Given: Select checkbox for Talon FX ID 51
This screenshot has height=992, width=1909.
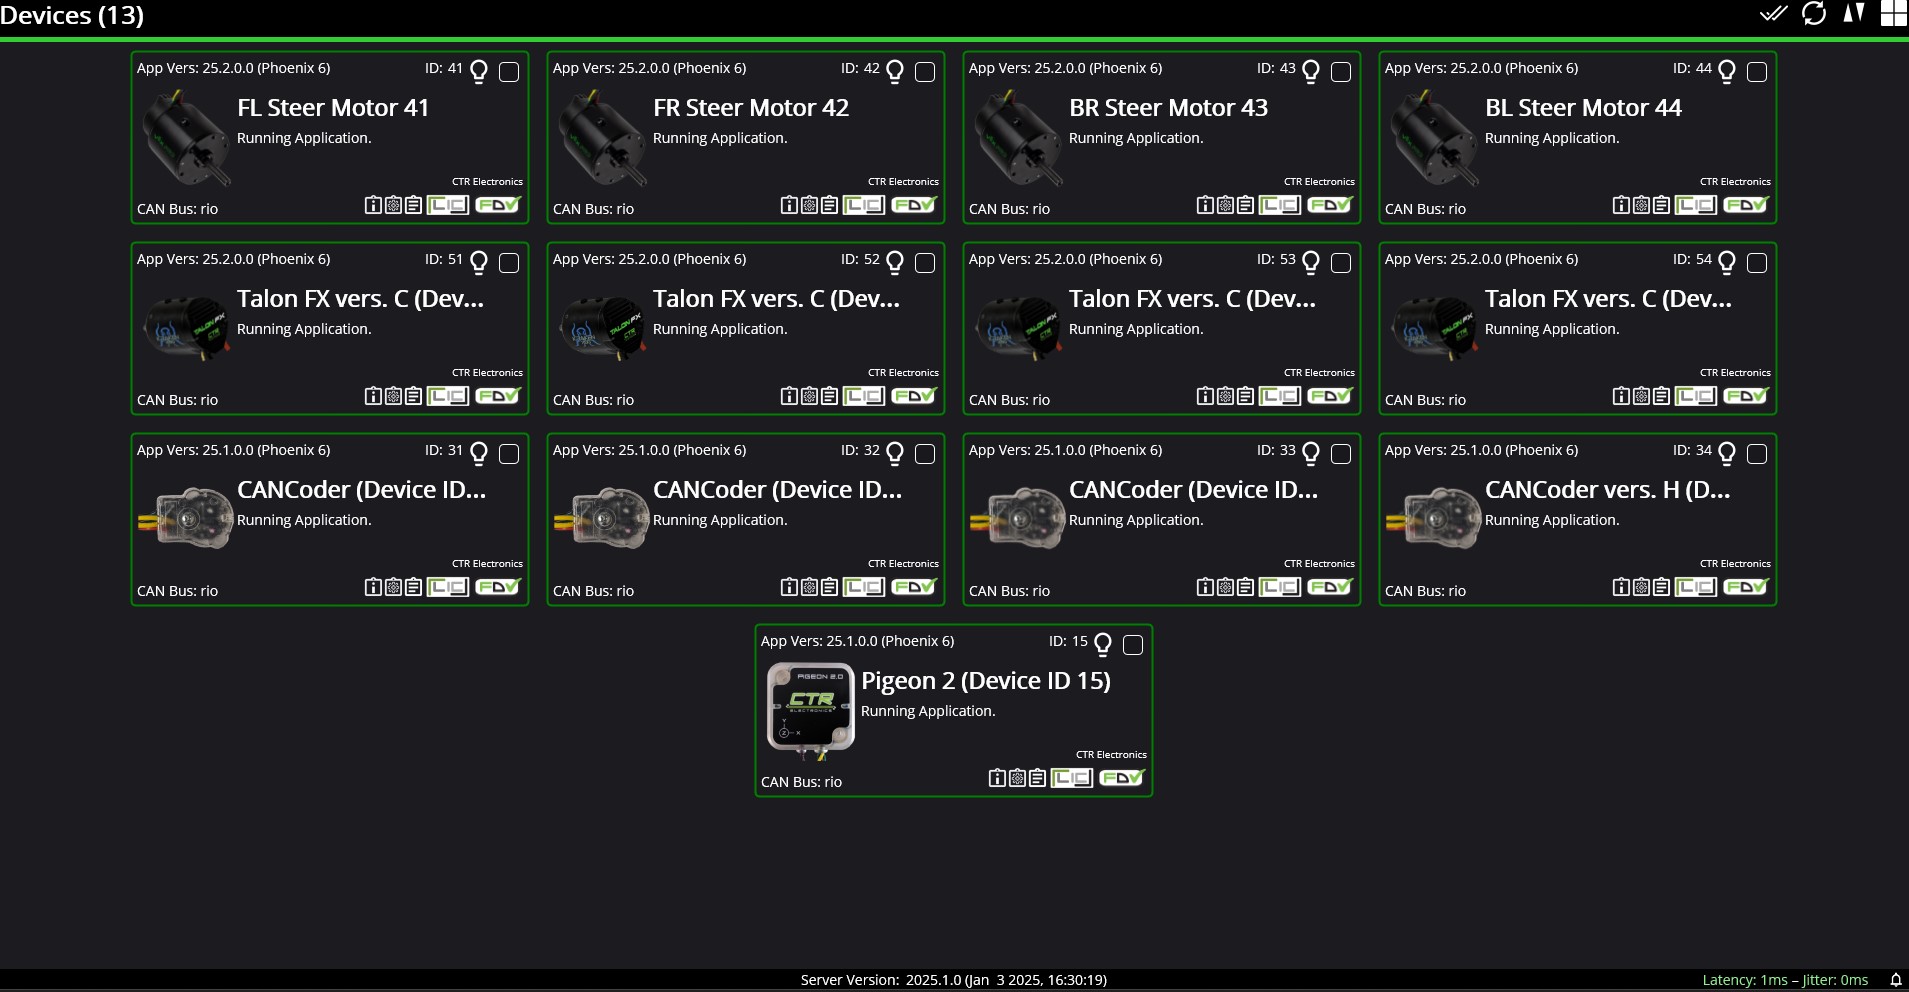Looking at the screenshot, I should point(509,263).
